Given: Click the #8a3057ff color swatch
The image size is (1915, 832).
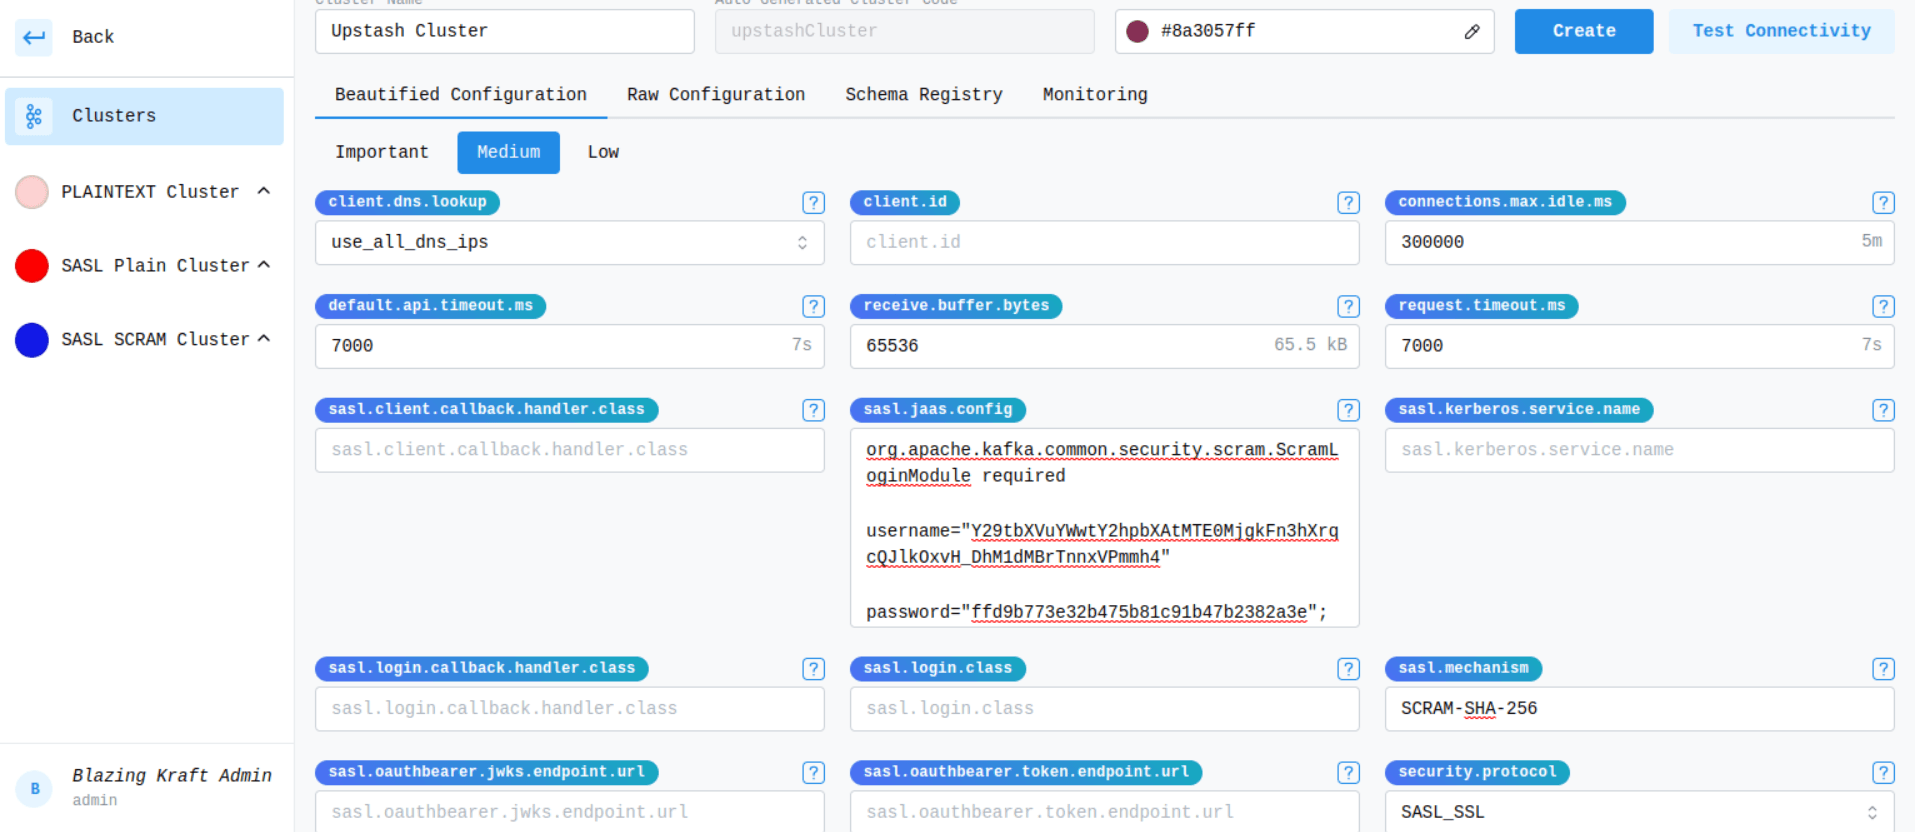Looking at the screenshot, I should pos(1137,31).
